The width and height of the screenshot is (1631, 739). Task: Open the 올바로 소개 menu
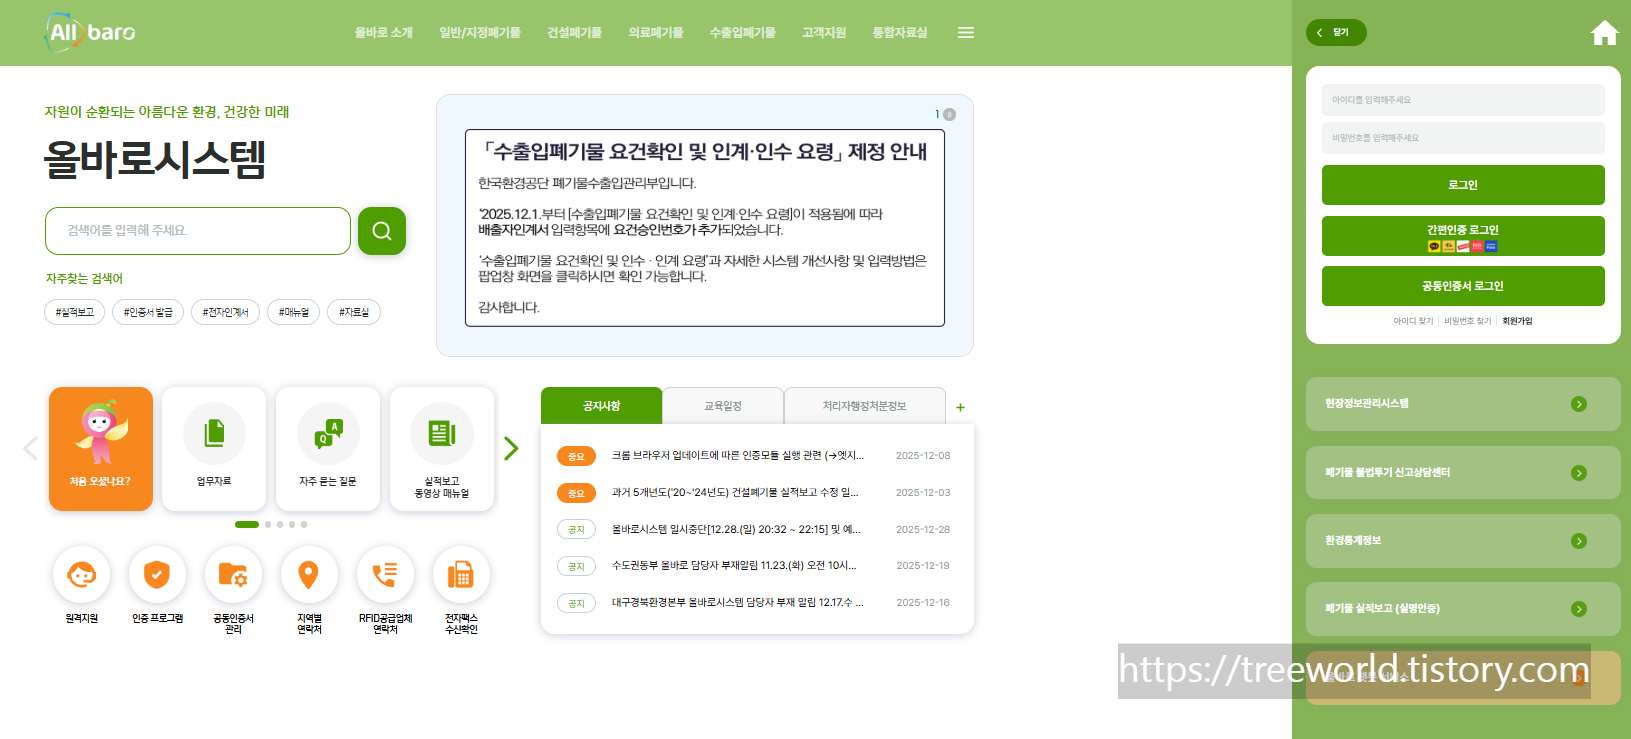384,33
